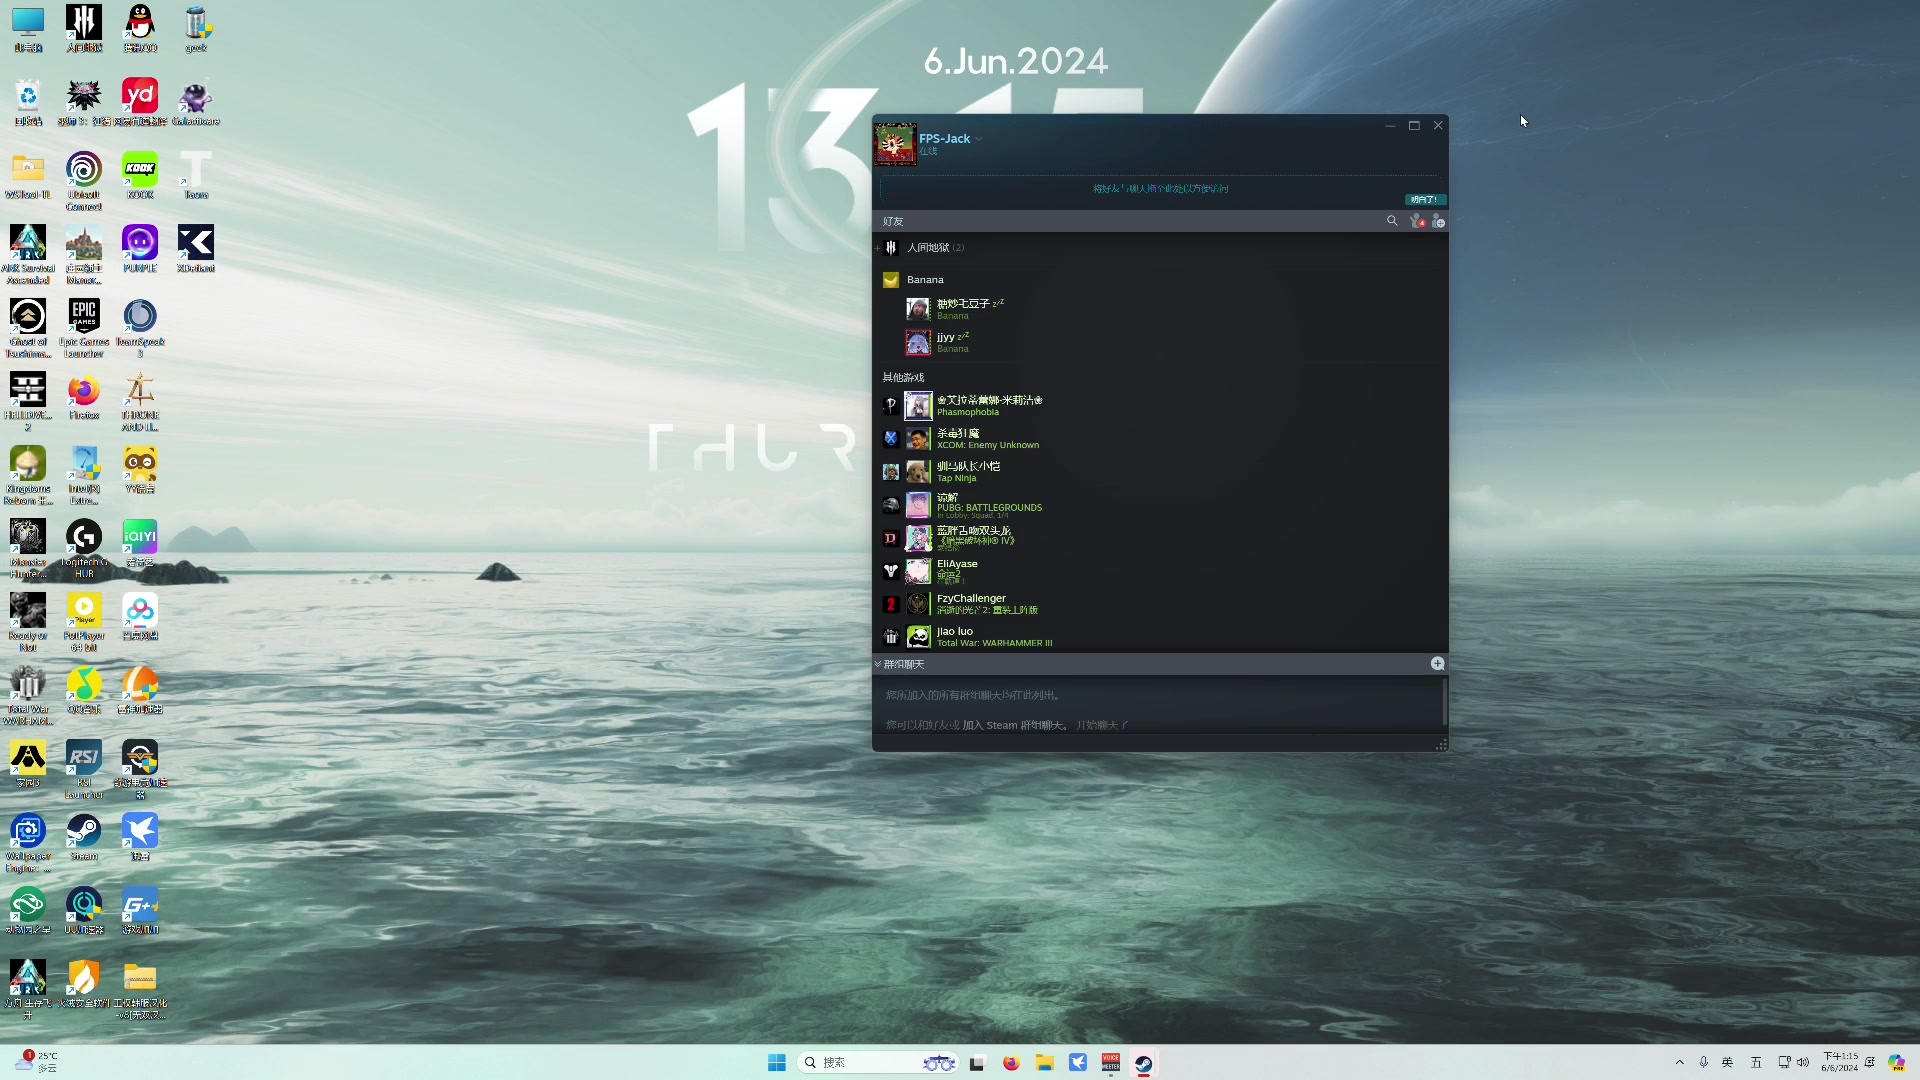Open chat with friend jjyy
The width and height of the screenshot is (1920, 1080).
click(x=1160, y=342)
